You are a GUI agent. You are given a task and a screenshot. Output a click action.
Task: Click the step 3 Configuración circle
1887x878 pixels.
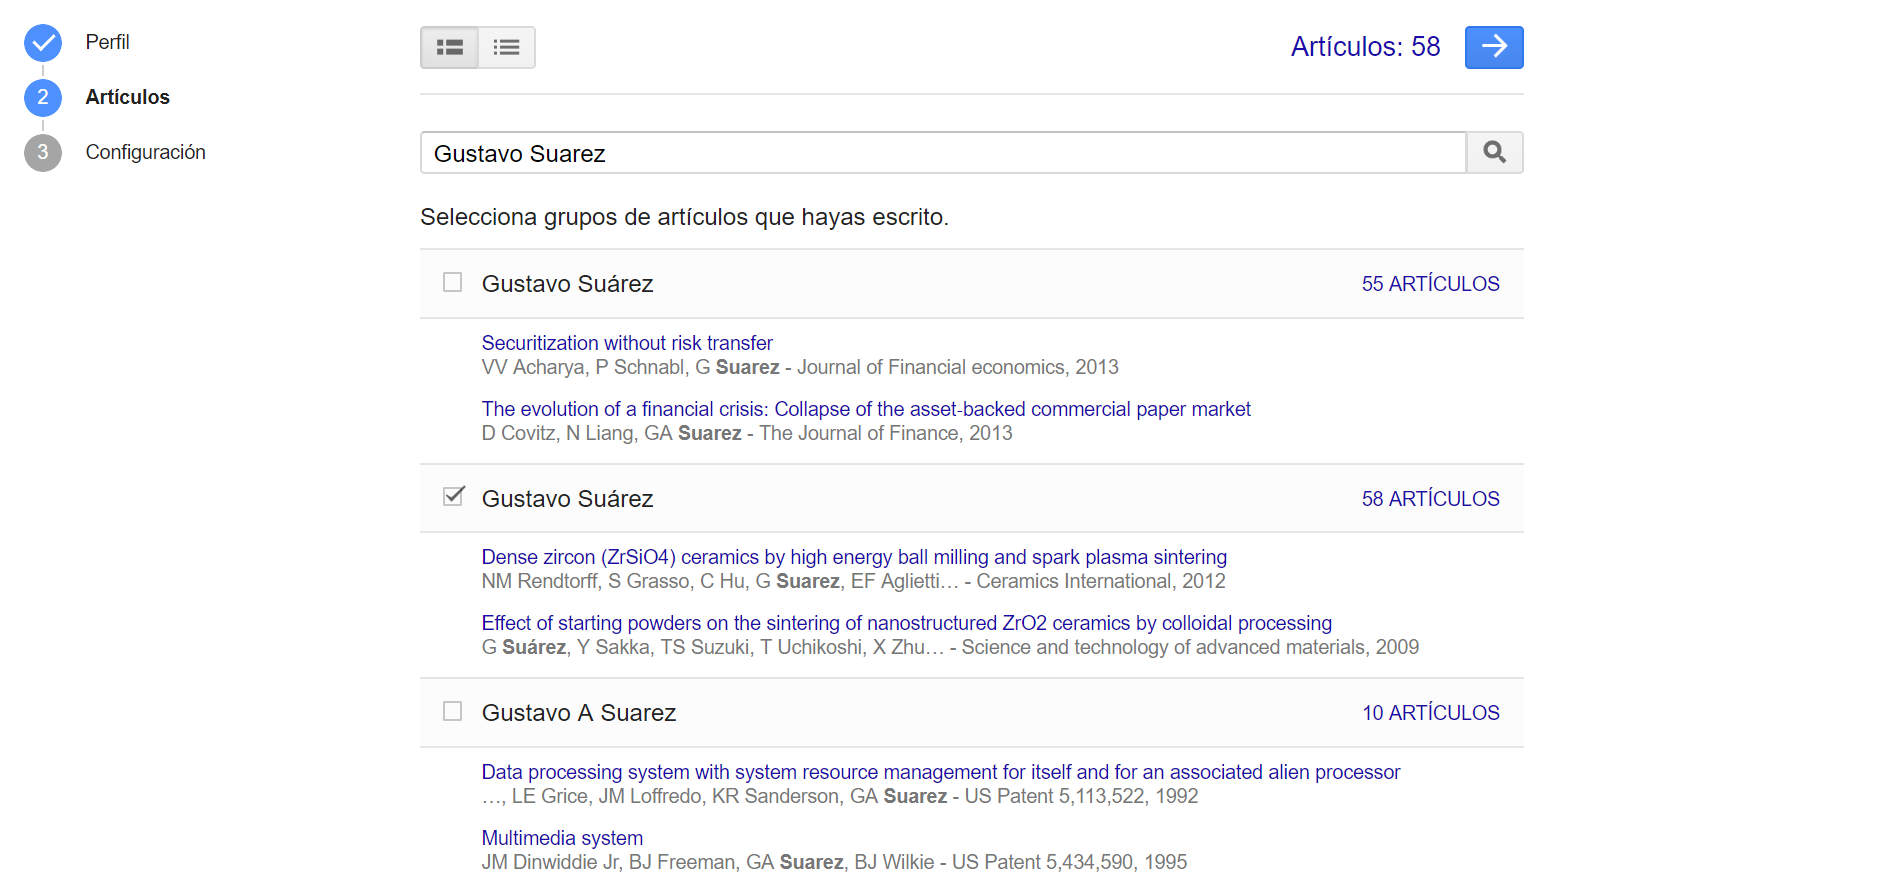(43, 153)
